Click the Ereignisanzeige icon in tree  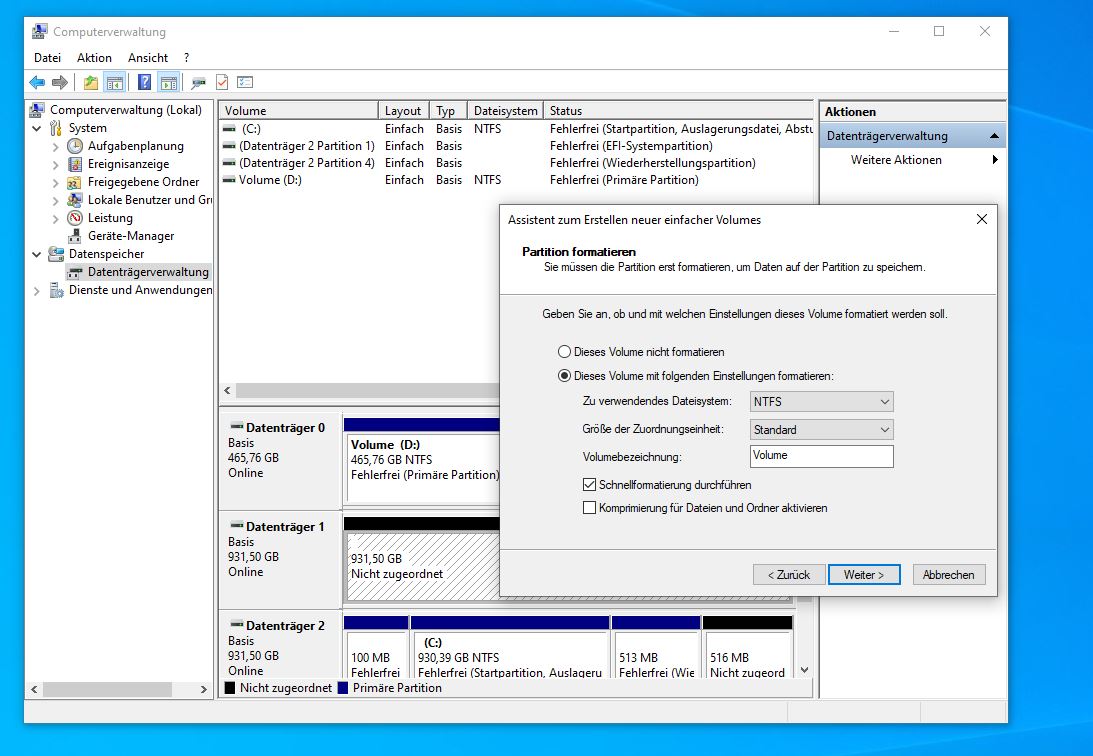(x=75, y=164)
